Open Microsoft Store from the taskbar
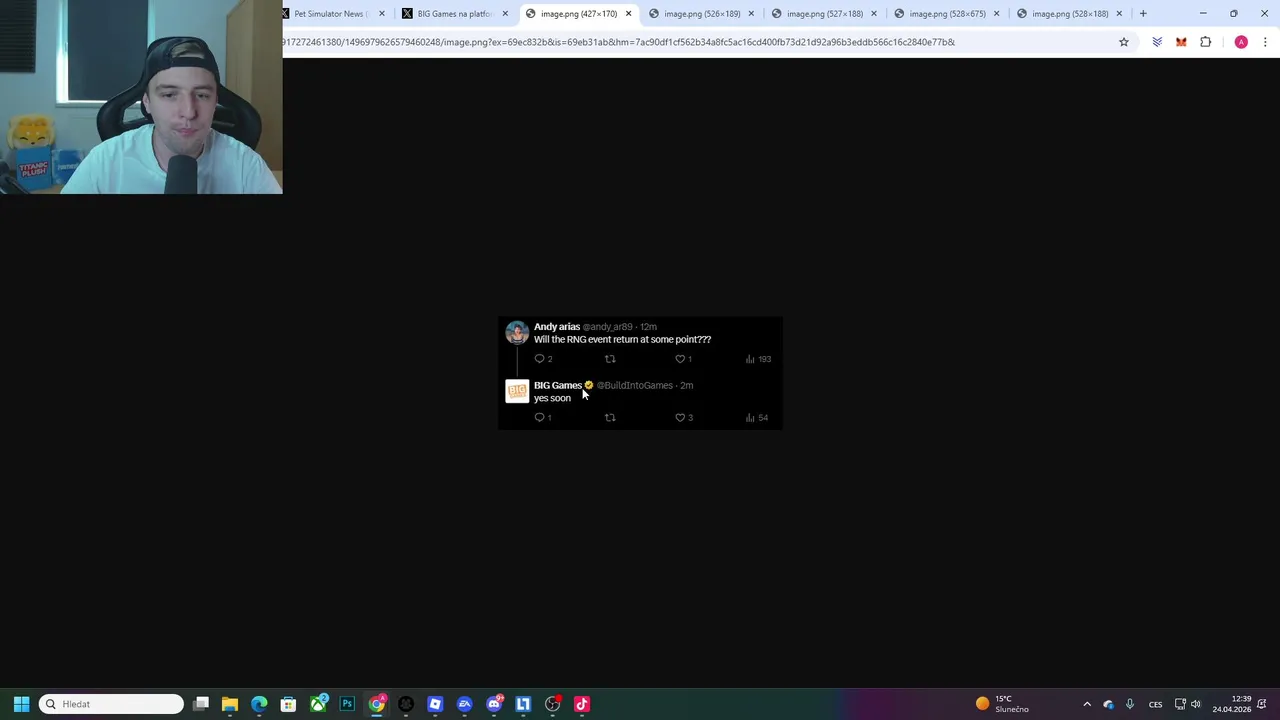The width and height of the screenshot is (1280, 720). 288,704
